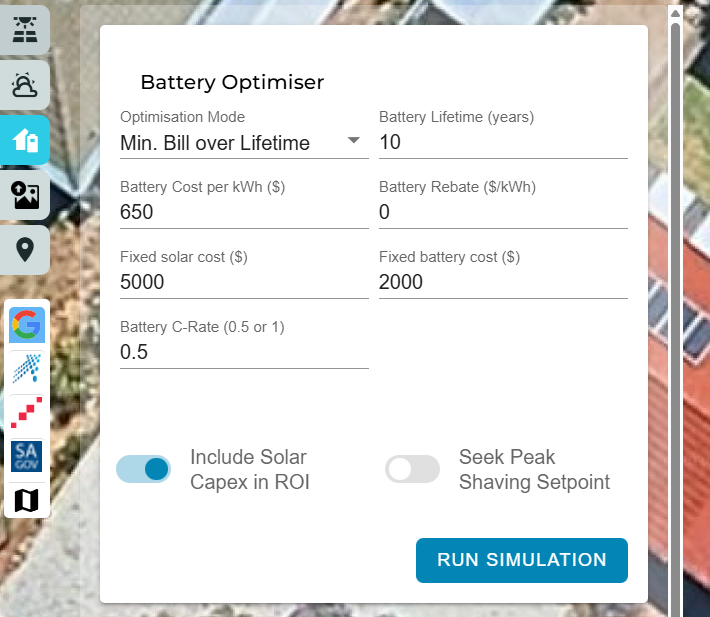Click the weather sun-cloud icon
The width and height of the screenshot is (710, 617).
pos(24,86)
